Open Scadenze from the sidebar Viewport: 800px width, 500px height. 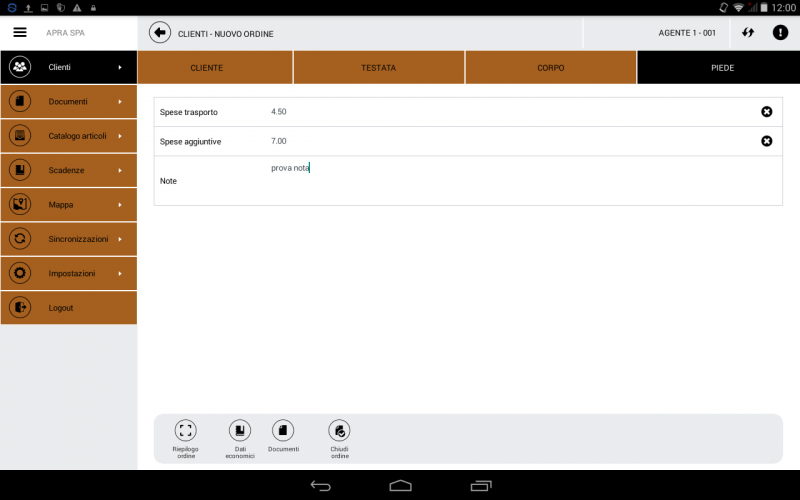66,170
